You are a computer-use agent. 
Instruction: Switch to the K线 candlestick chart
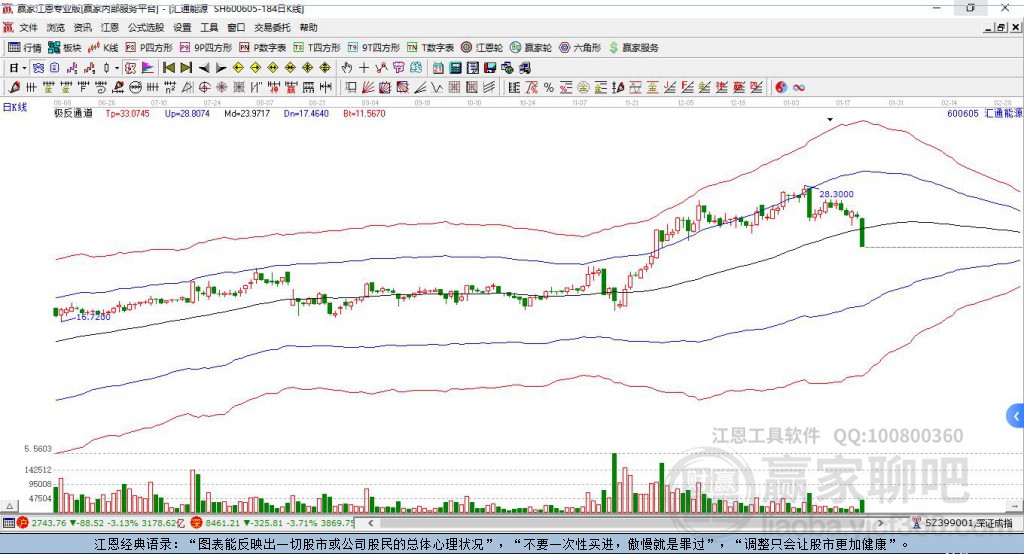tap(103, 48)
